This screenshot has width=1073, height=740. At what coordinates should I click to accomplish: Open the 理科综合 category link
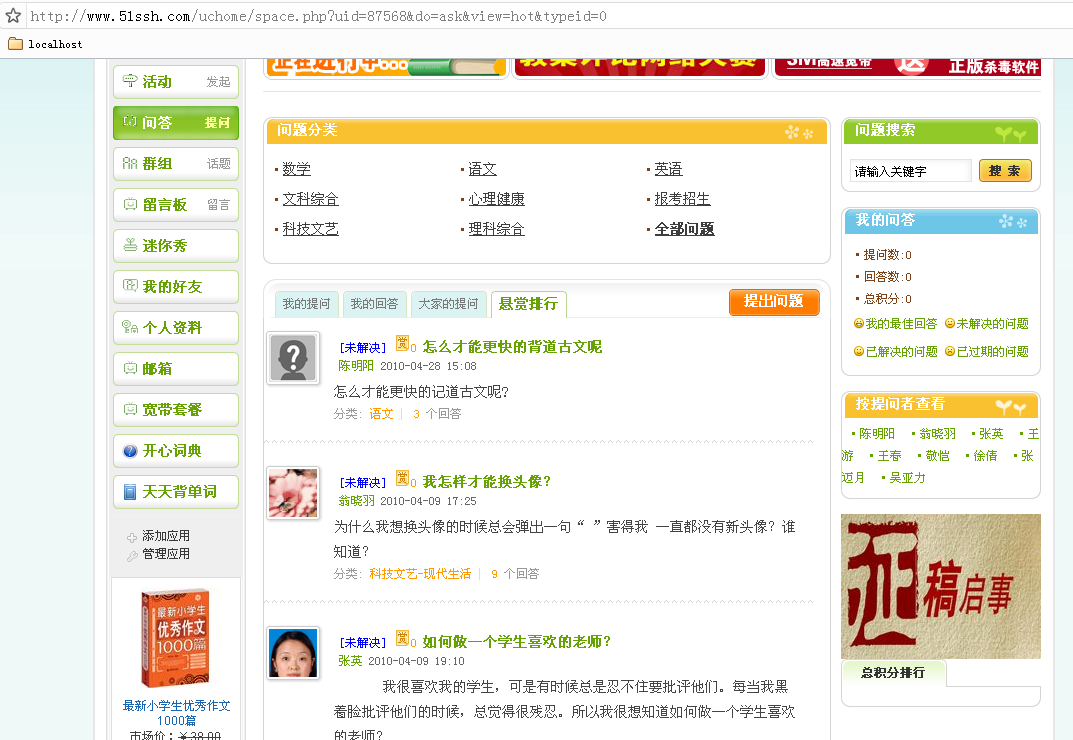[x=497, y=229]
